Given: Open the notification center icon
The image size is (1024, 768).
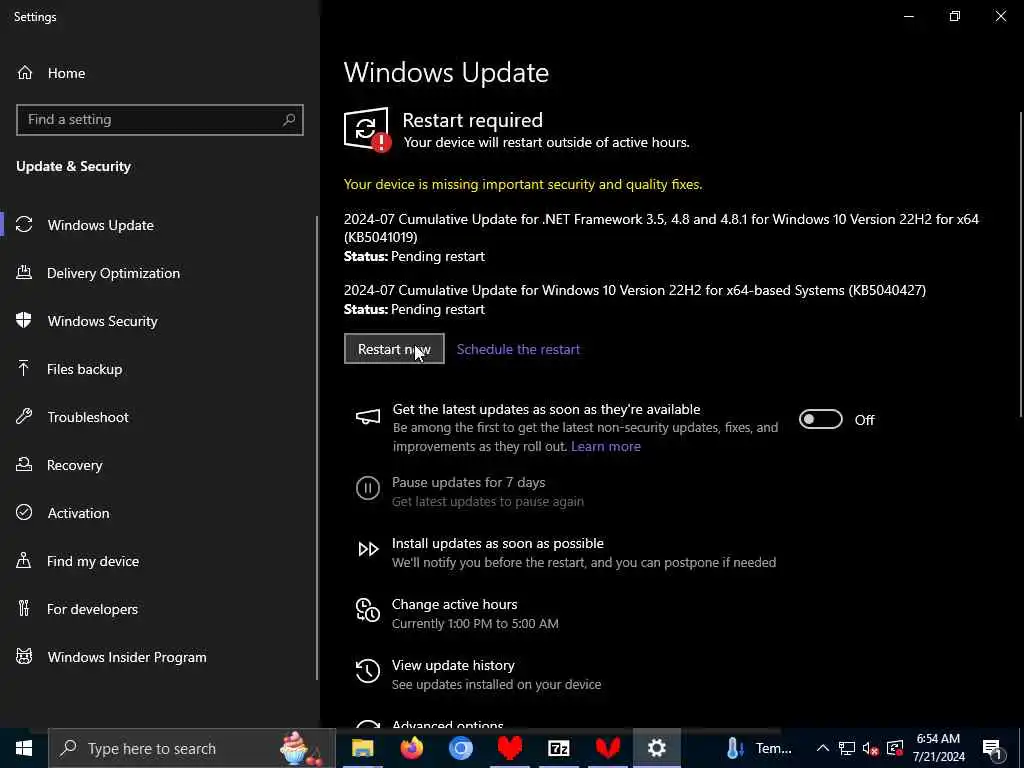Looking at the screenshot, I should coord(992,748).
